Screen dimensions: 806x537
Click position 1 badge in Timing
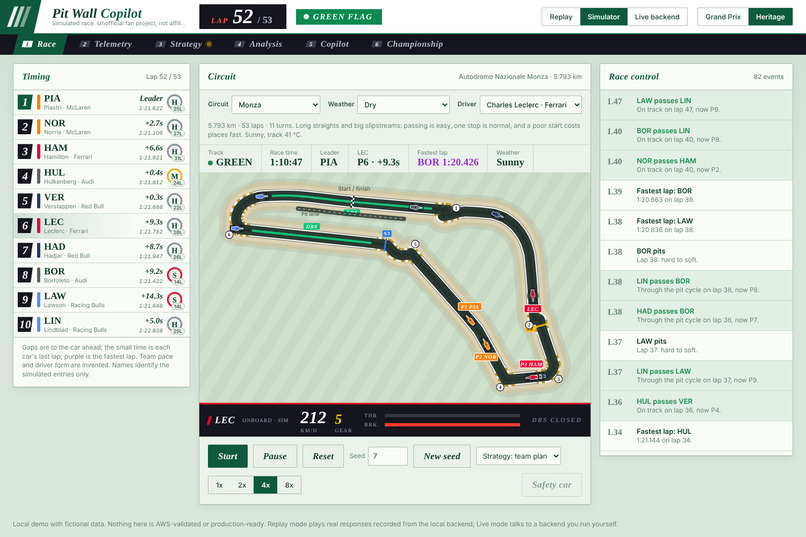(25, 102)
